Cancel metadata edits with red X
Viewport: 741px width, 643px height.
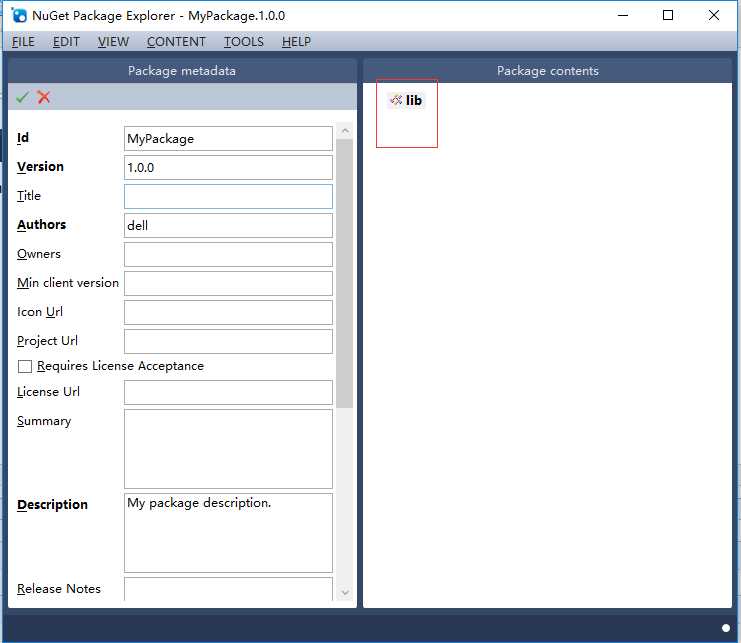coord(44,97)
